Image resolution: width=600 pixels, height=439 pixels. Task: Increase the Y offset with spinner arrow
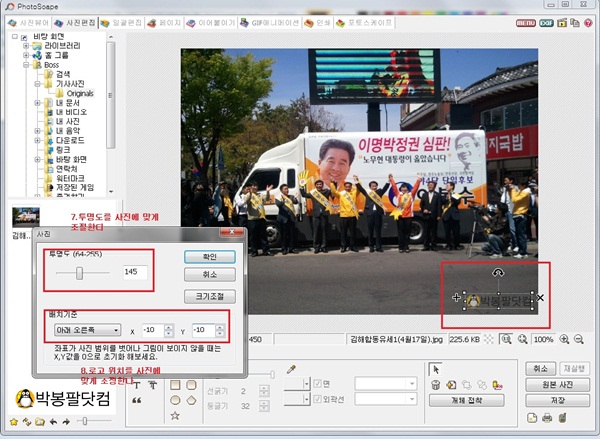[222, 327]
